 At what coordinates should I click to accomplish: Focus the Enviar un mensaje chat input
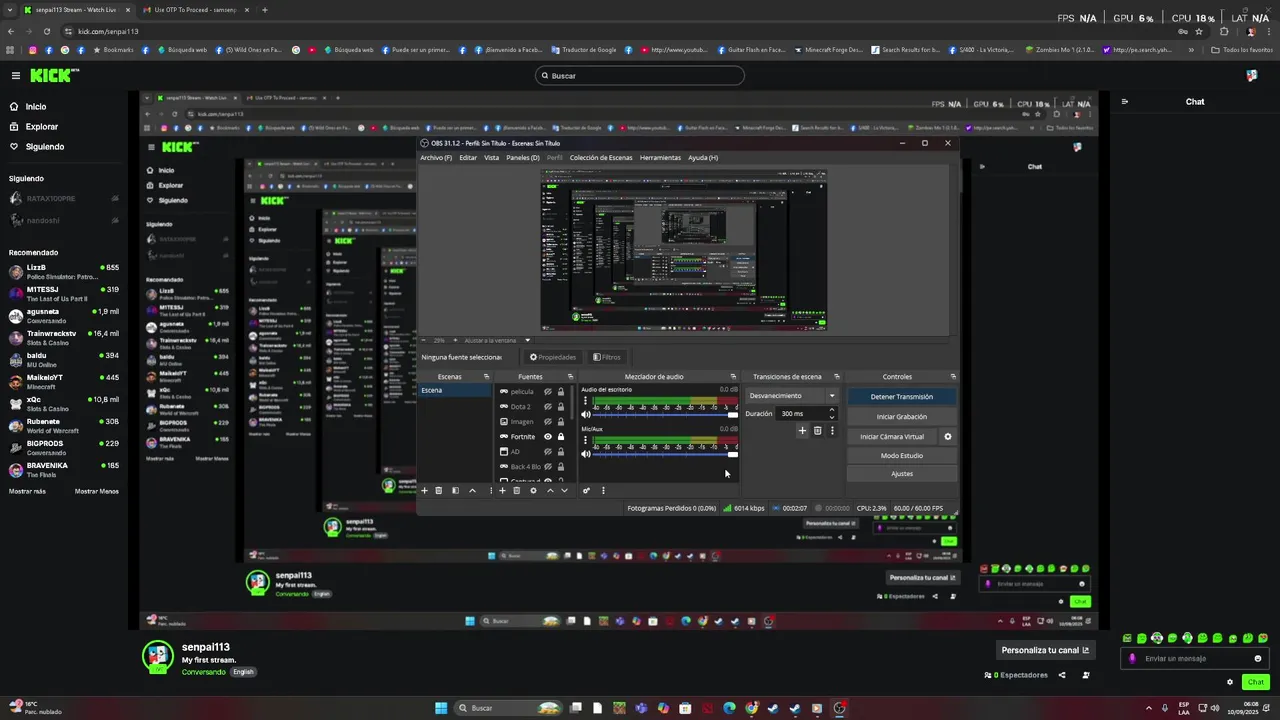(1196, 658)
